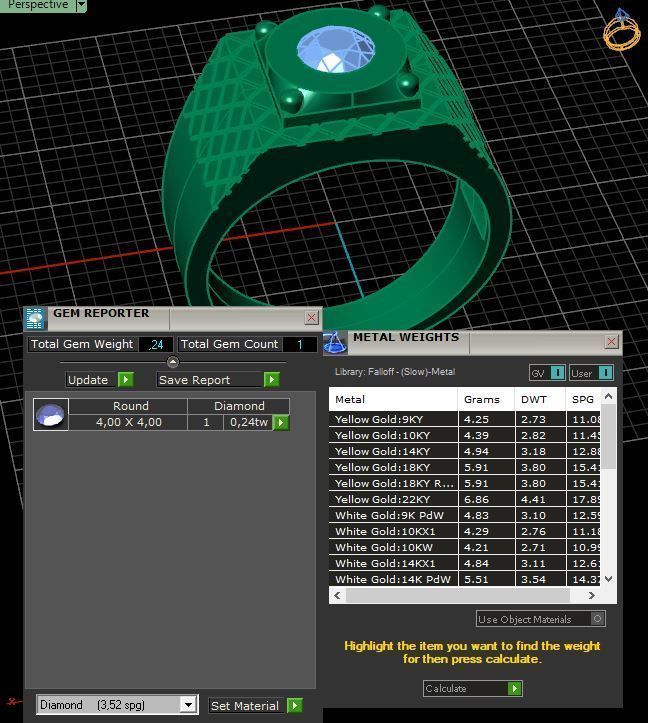Select the Yellow Gold:18KY row
Viewport: 648px width, 723px height.
pyautogui.click(x=464, y=468)
